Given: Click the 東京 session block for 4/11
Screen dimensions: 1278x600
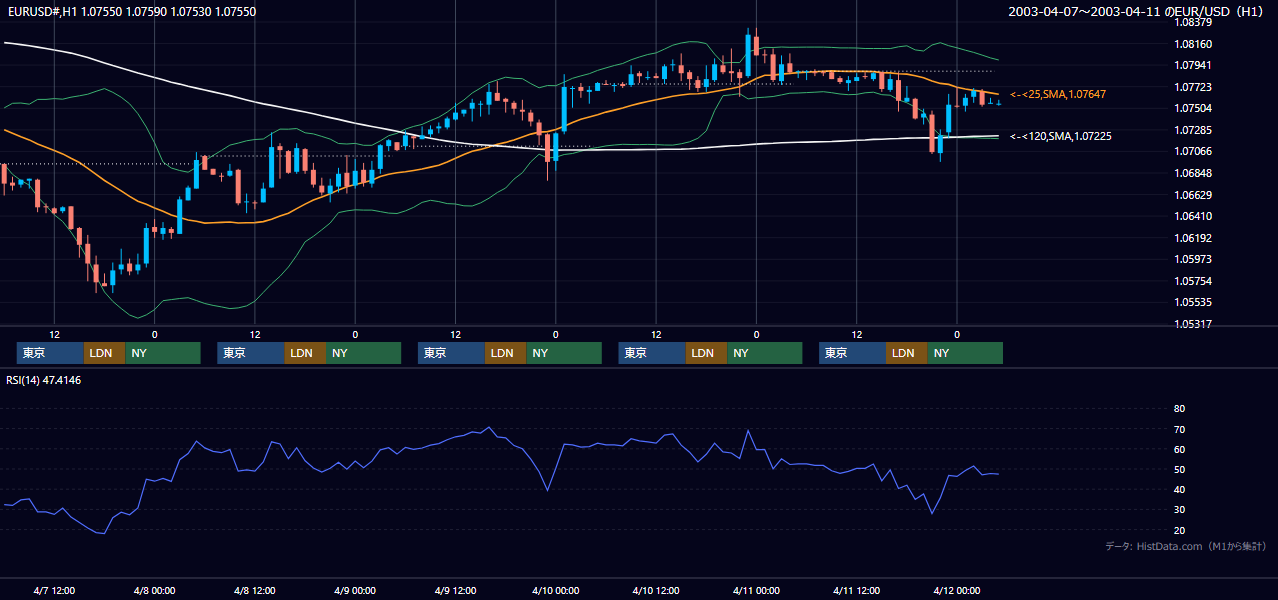Looking at the screenshot, I should pos(852,353).
